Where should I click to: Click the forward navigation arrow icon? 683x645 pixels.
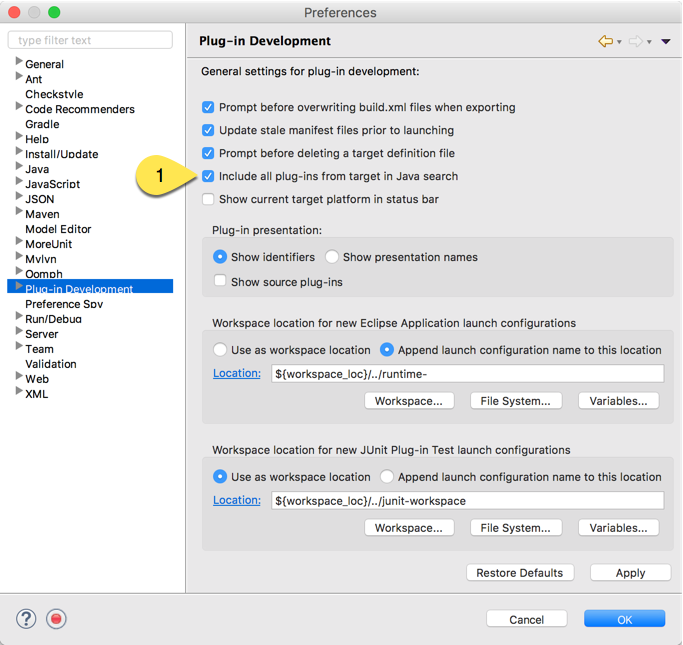coord(635,41)
